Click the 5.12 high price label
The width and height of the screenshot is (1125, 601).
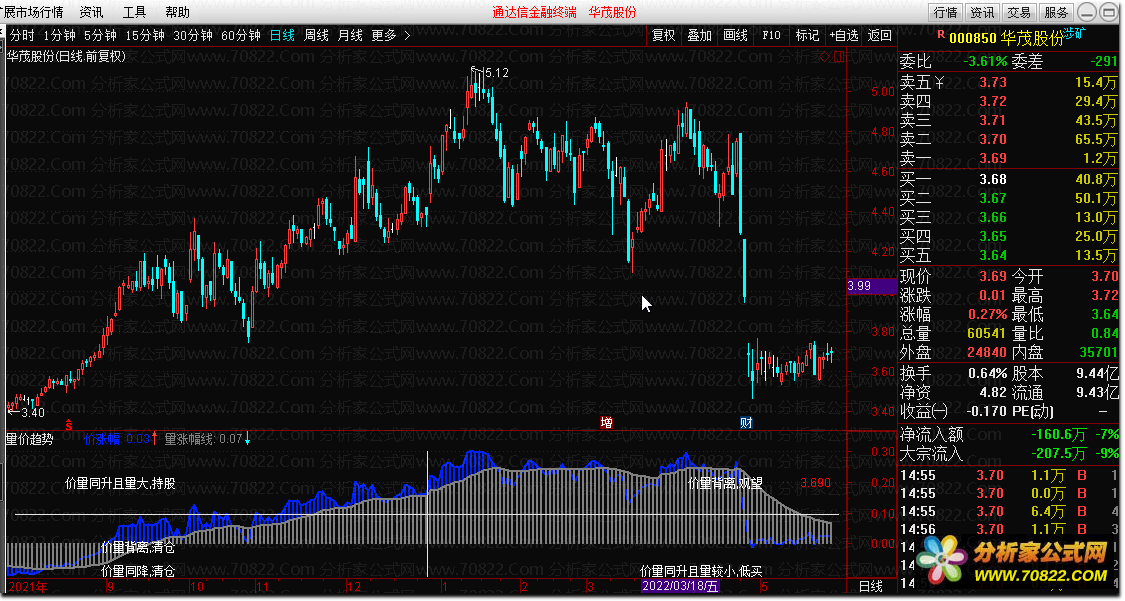click(x=496, y=72)
